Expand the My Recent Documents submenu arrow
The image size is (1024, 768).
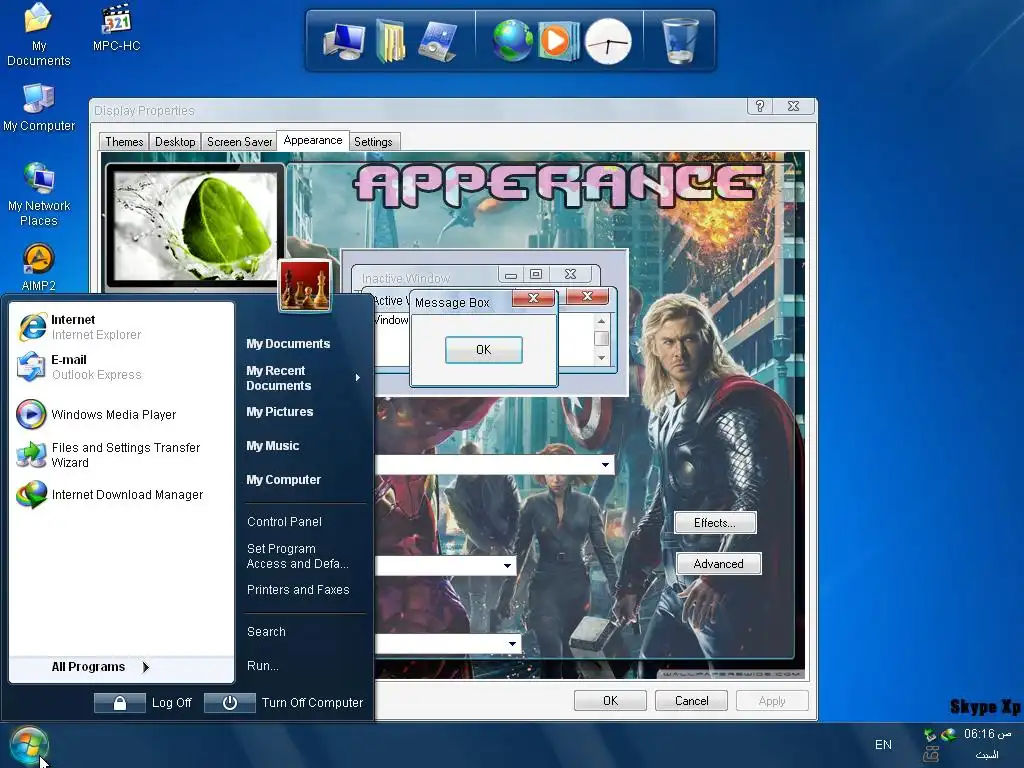(x=357, y=377)
